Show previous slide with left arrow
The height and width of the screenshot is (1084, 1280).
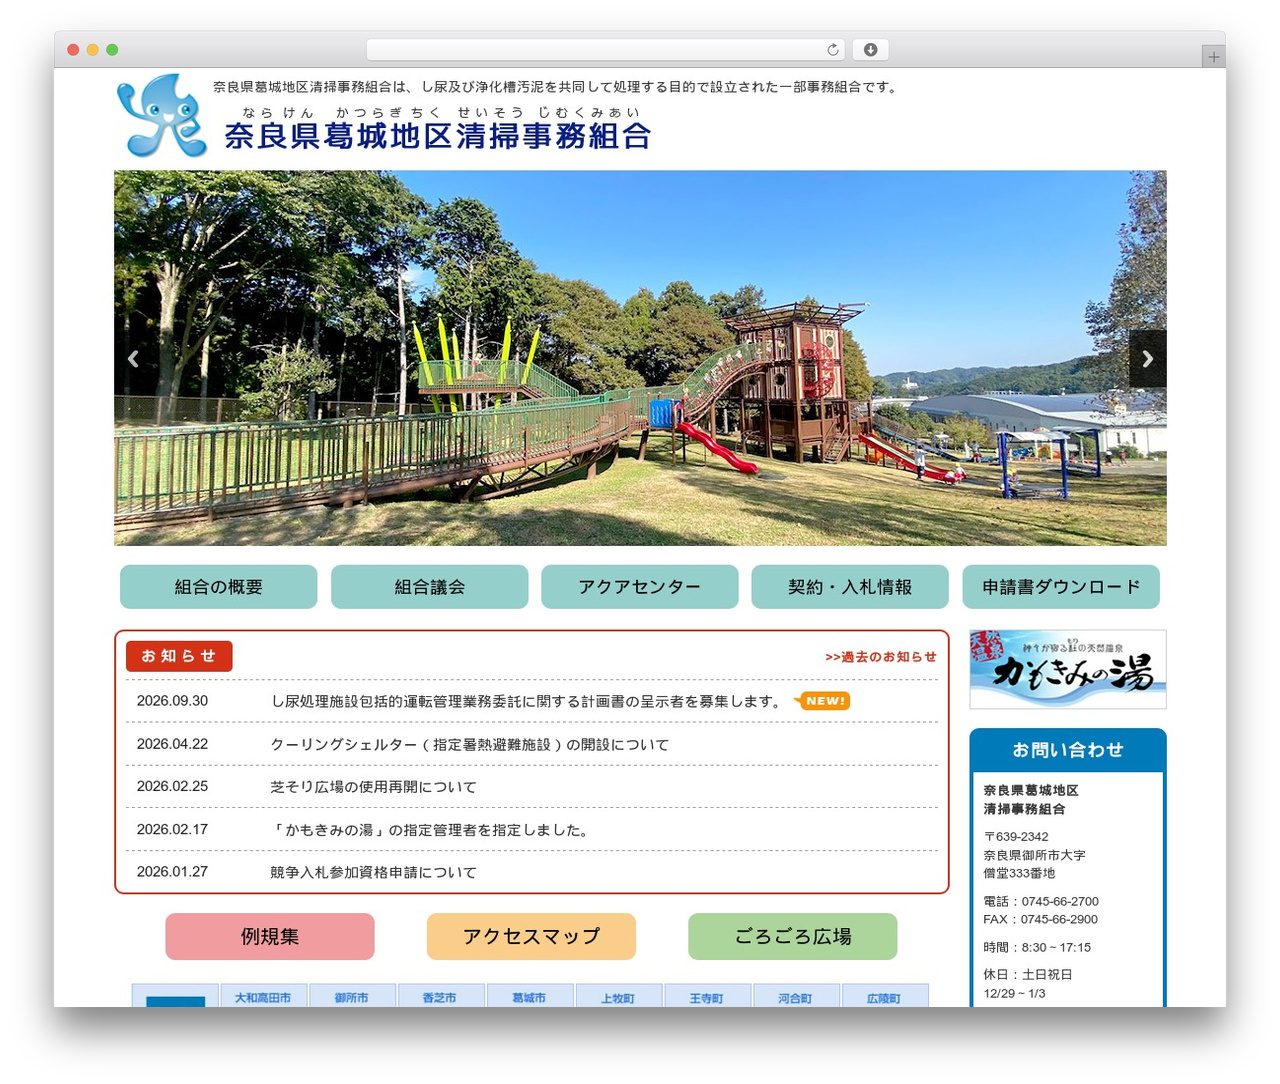click(x=133, y=359)
